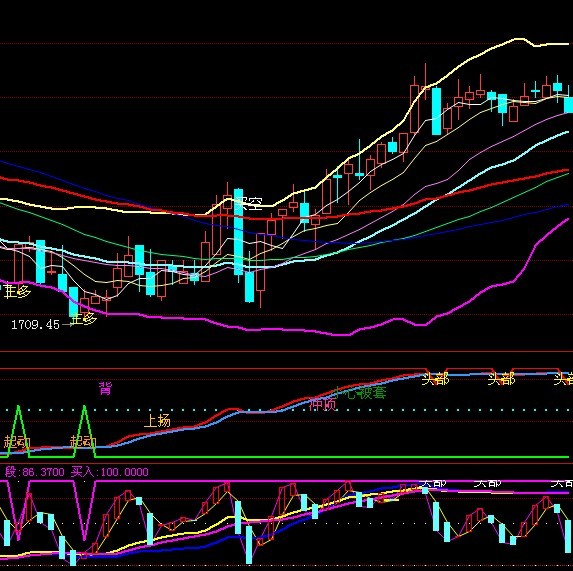Select the 买空 signal label on the chart
Screen dimensions: 573x571
(248, 203)
